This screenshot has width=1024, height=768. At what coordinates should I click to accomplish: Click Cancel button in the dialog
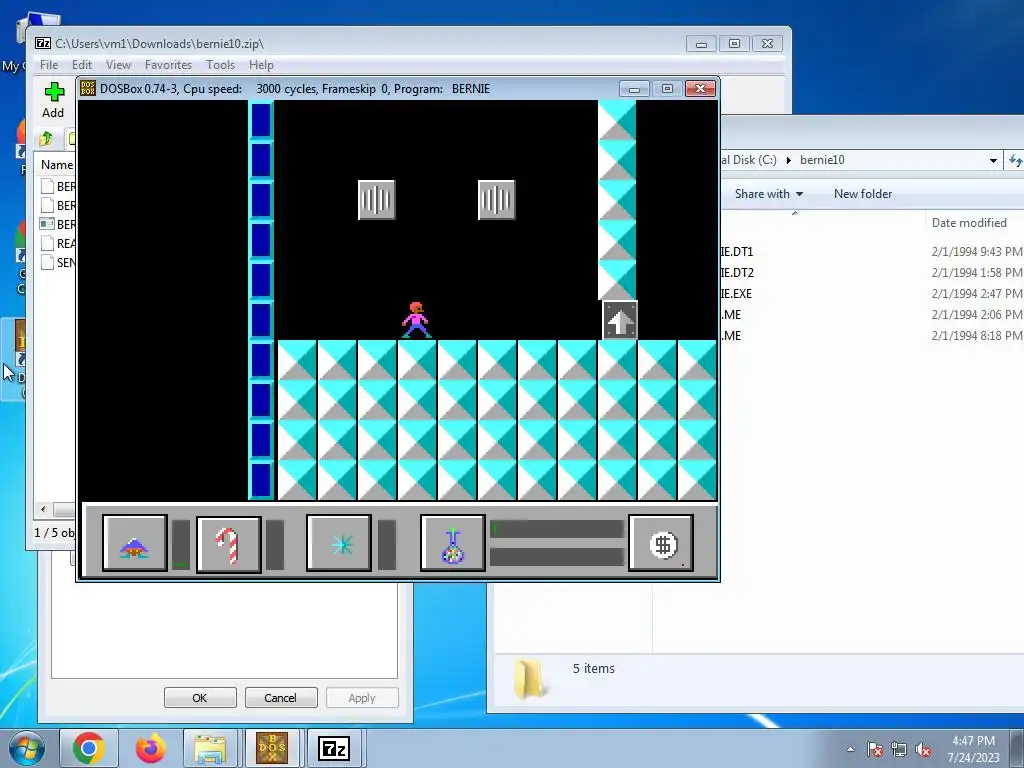click(281, 697)
